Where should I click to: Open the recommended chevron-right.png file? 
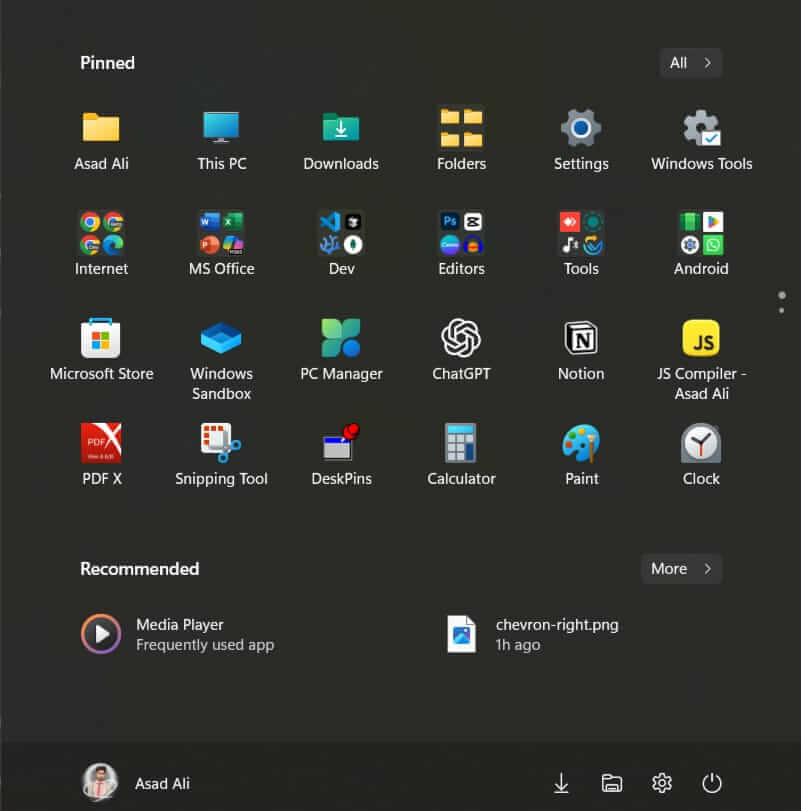coord(534,634)
